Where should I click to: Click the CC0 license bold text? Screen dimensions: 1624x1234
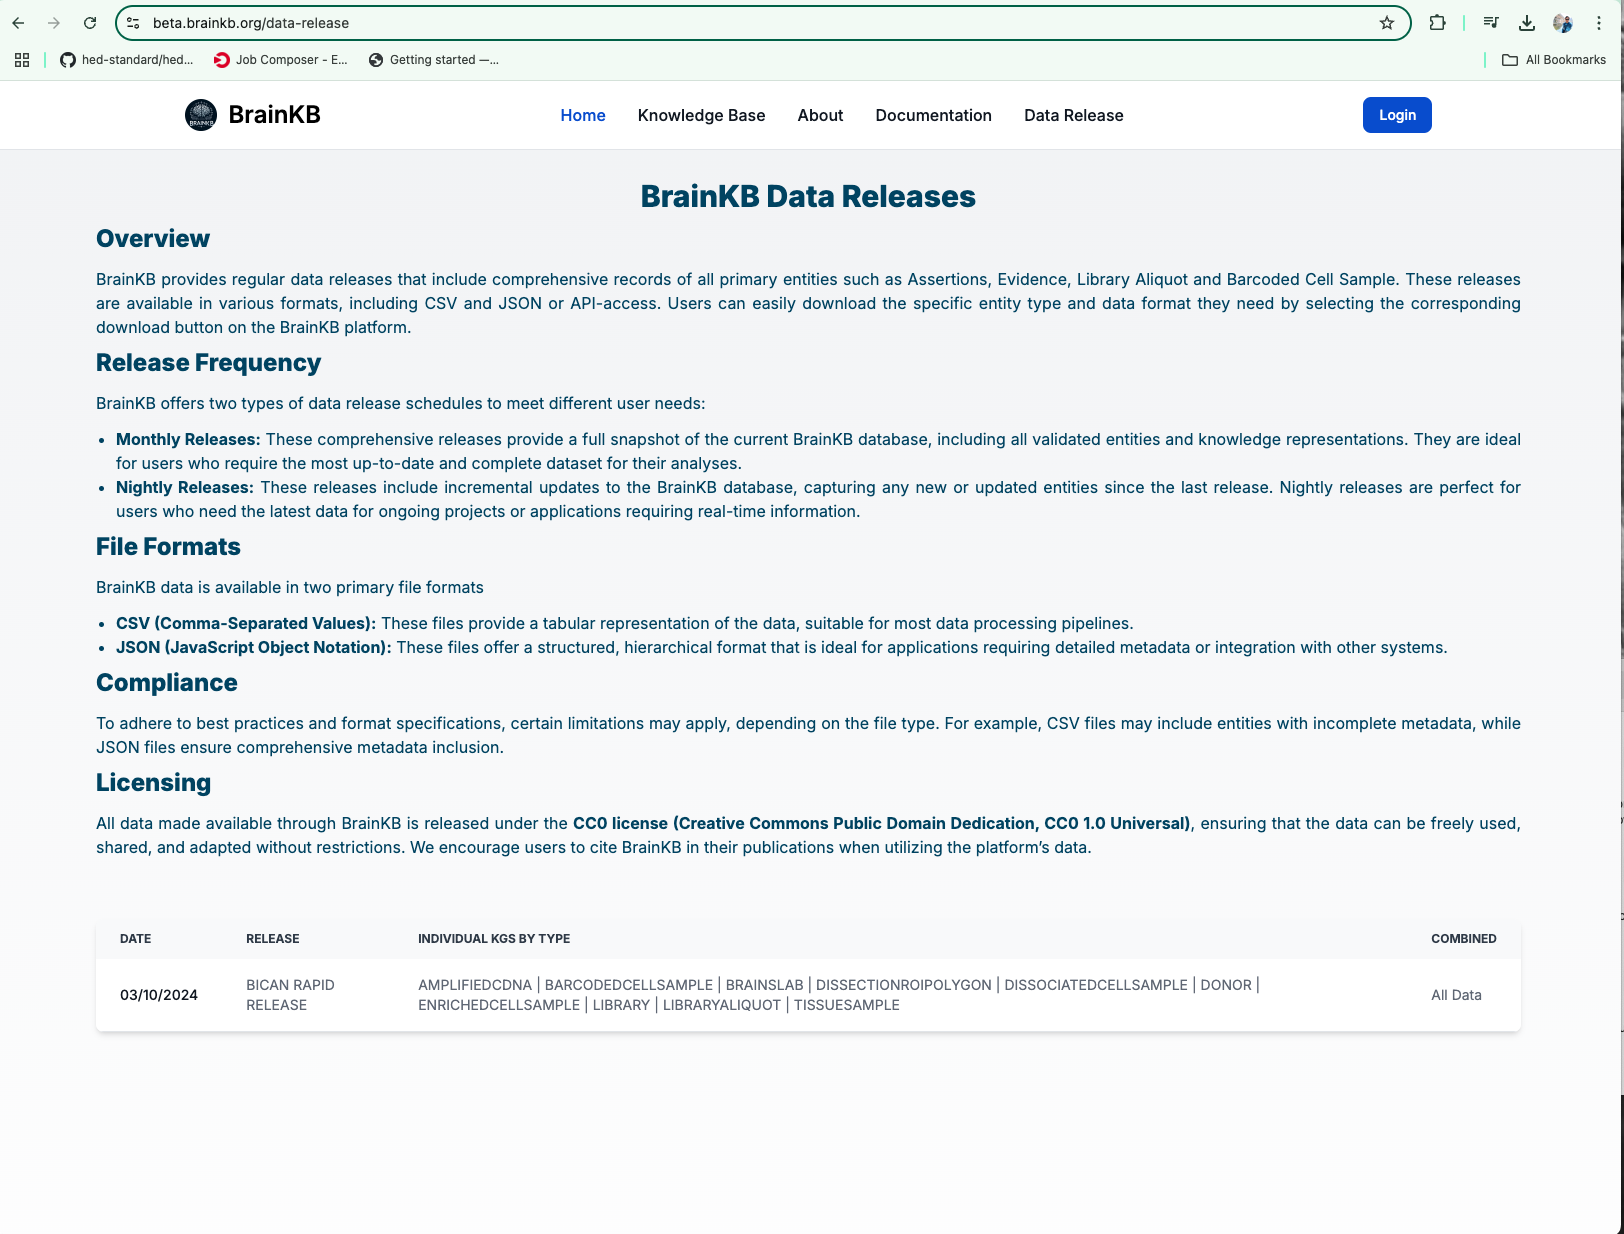883,823
